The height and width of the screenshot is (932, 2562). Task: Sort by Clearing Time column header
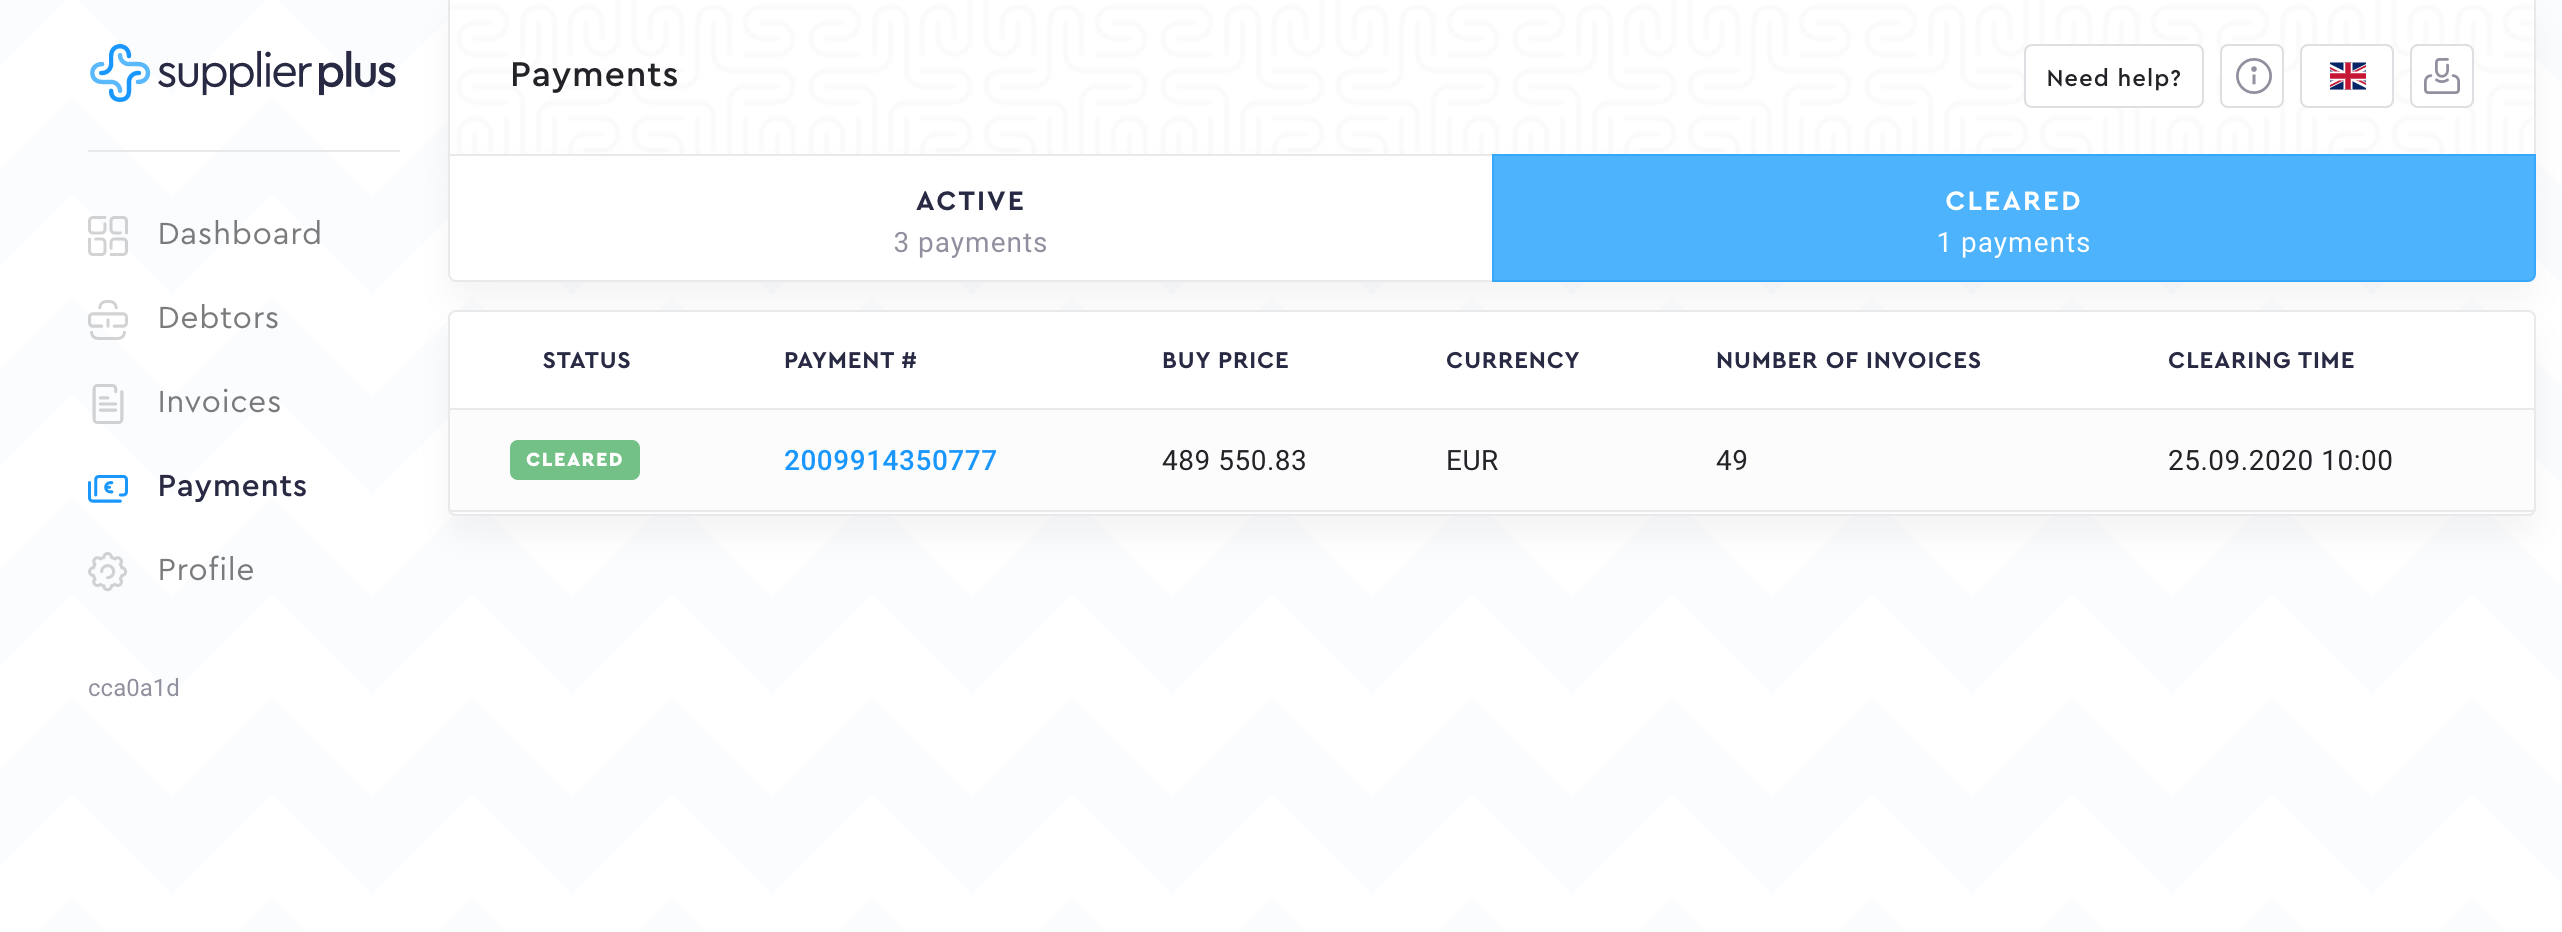(x=2261, y=361)
